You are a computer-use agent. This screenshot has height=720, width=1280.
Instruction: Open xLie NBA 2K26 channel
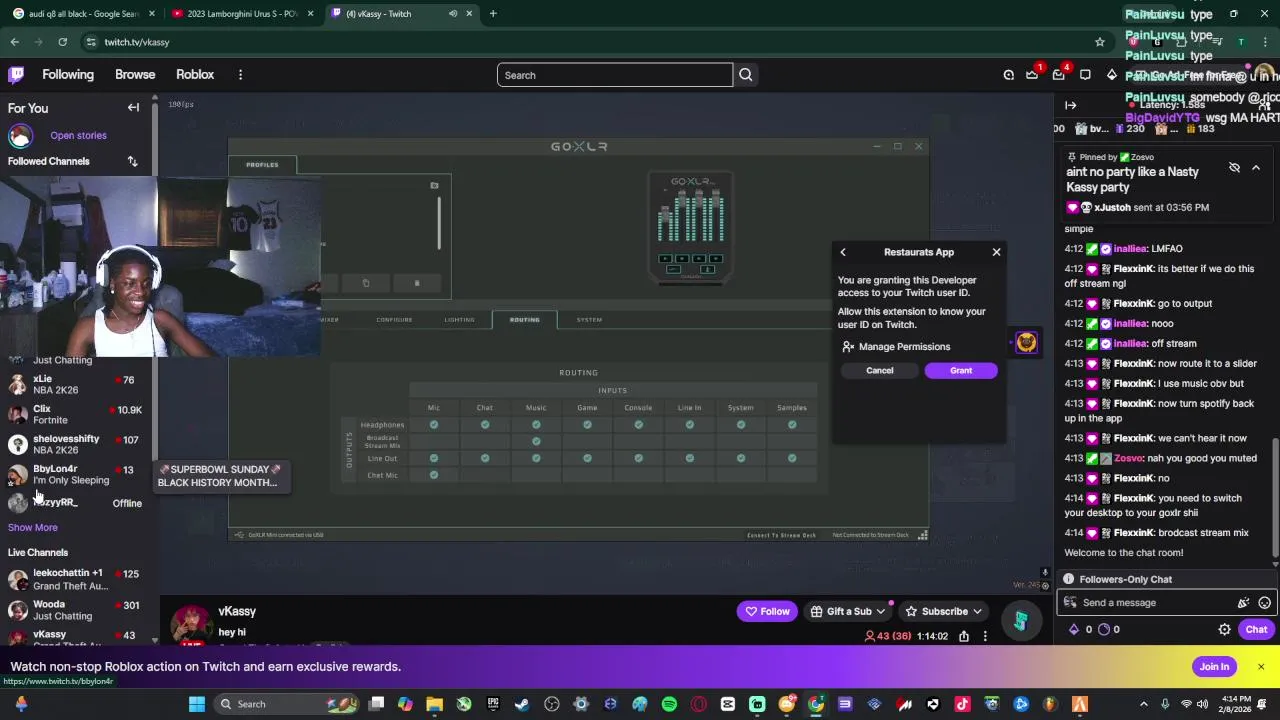click(x=78, y=385)
